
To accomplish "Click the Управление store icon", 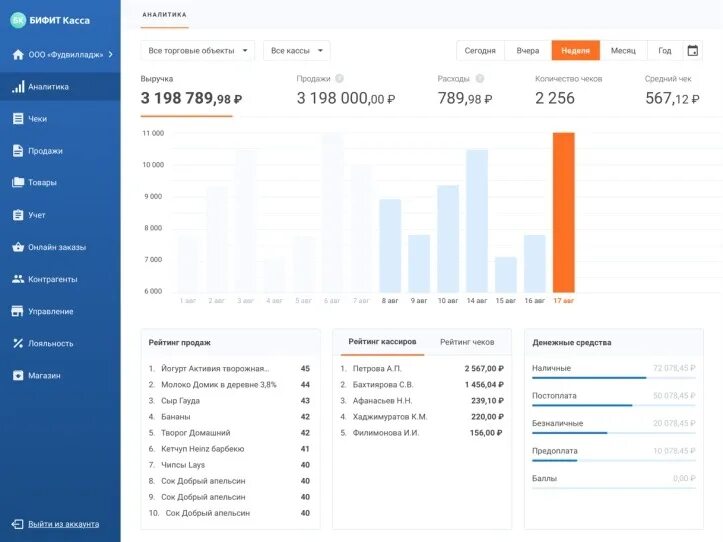I will click(x=18, y=311).
